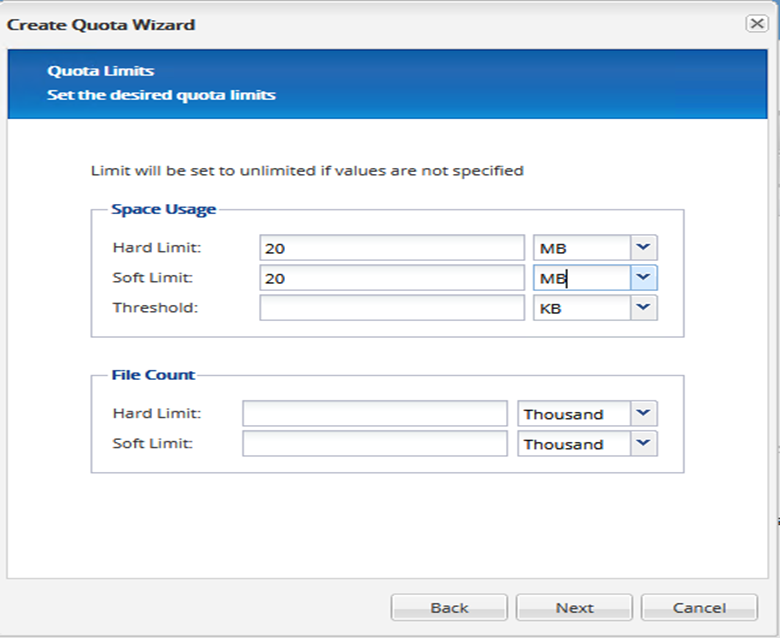Open the Space Usage Hard Limit unit dropdown arrow
The image size is (780, 638).
click(643, 248)
